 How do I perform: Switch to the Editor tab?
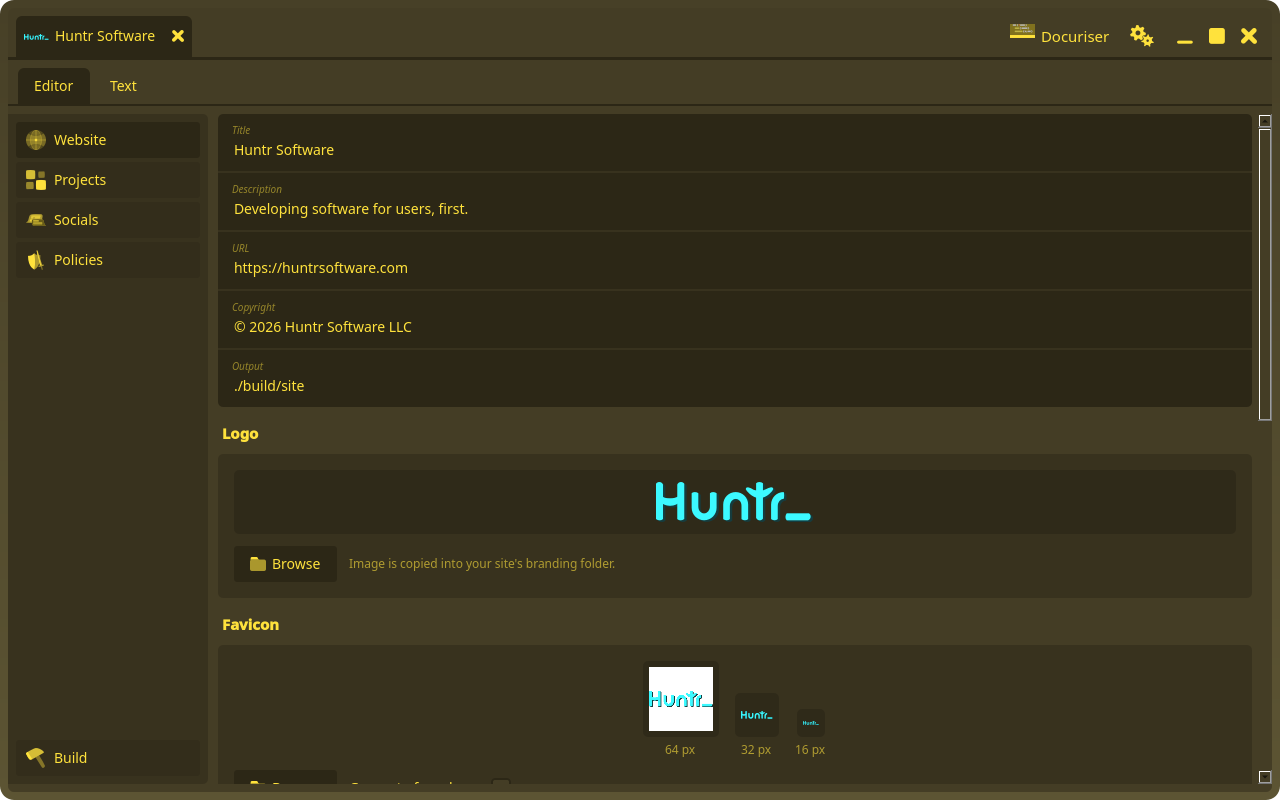pos(54,86)
